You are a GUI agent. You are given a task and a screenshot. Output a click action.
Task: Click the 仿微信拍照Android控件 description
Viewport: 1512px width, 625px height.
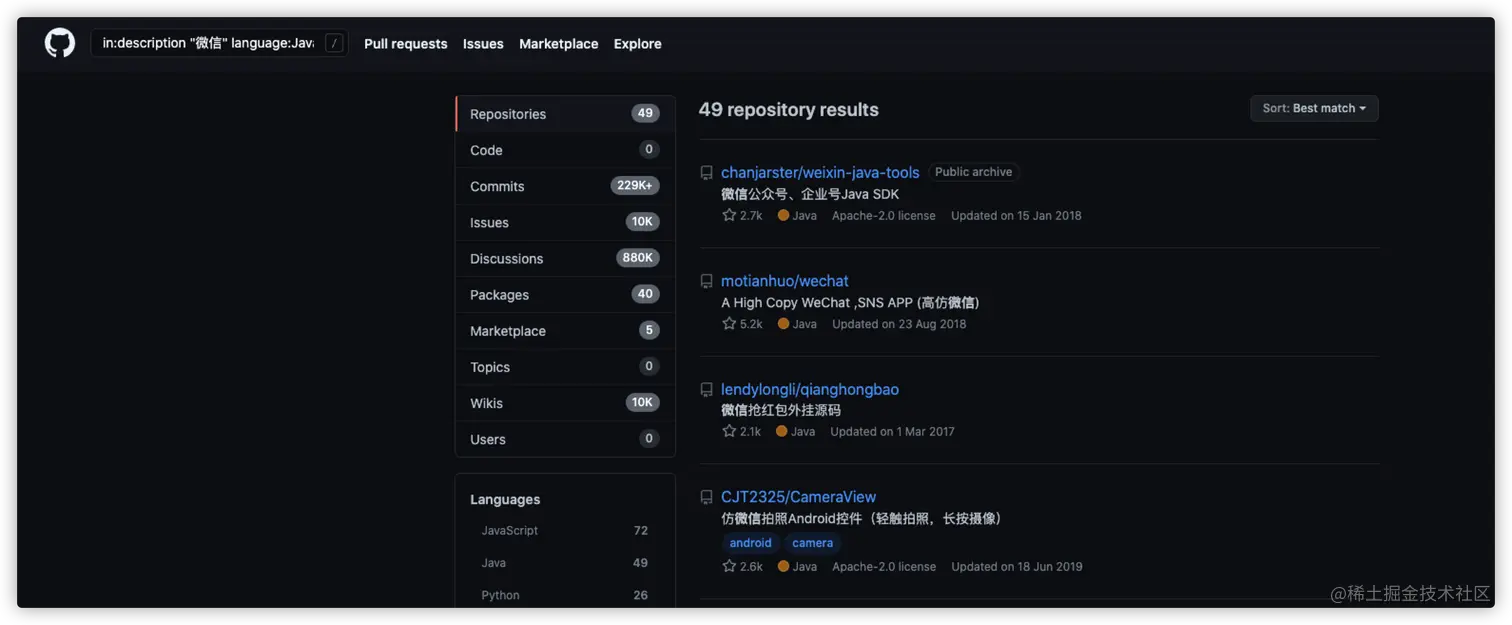(861, 518)
